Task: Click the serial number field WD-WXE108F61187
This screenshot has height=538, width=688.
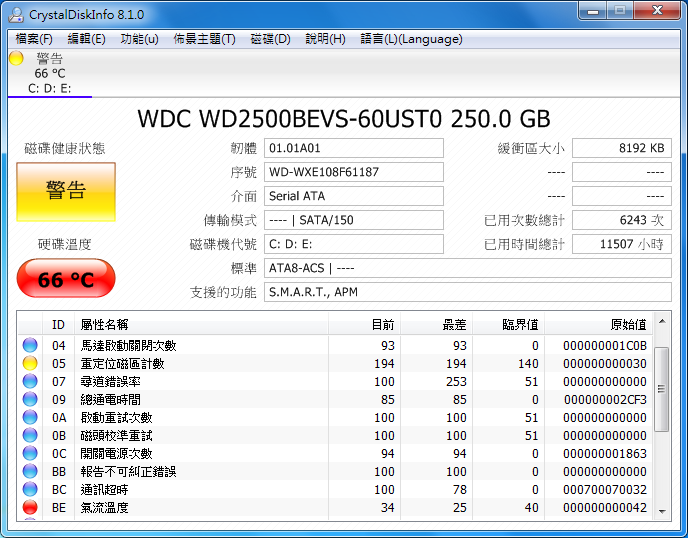Action: coord(354,172)
